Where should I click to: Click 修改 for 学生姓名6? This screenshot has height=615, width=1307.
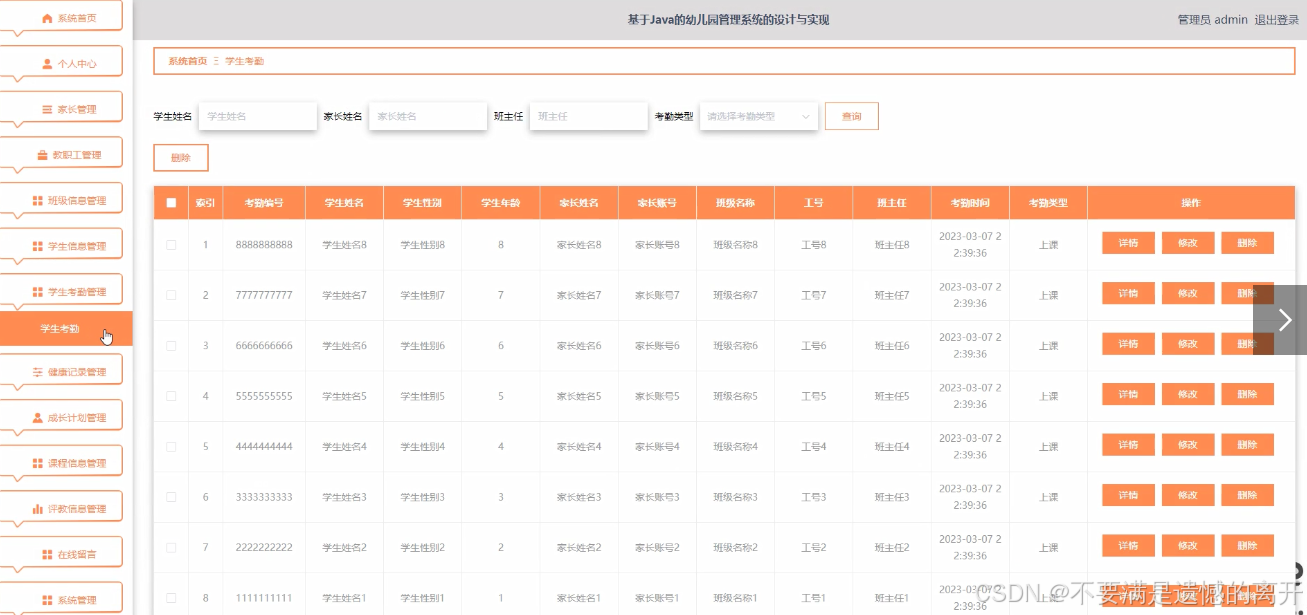pos(1188,344)
